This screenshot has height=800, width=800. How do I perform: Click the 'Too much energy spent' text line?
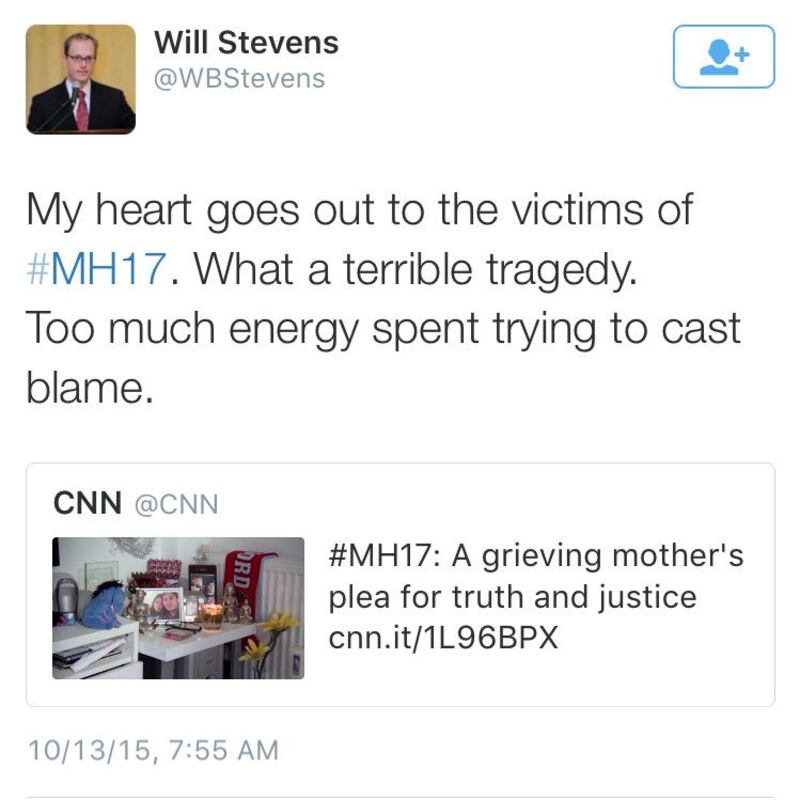(383, 329)
